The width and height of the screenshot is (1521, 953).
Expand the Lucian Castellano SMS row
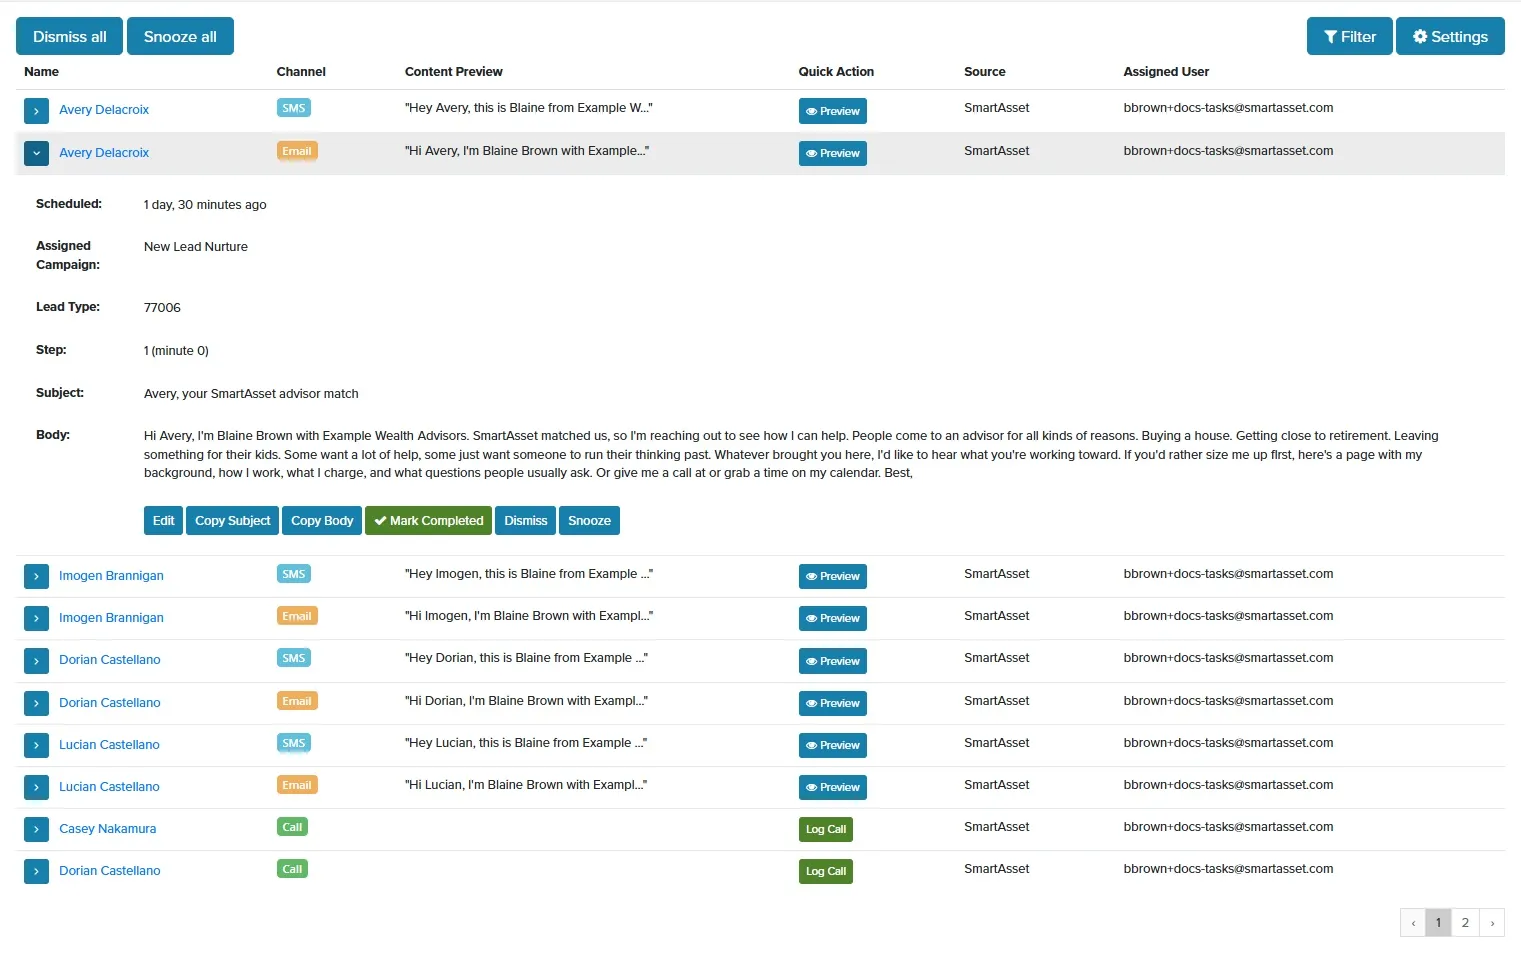coord(36,745)
